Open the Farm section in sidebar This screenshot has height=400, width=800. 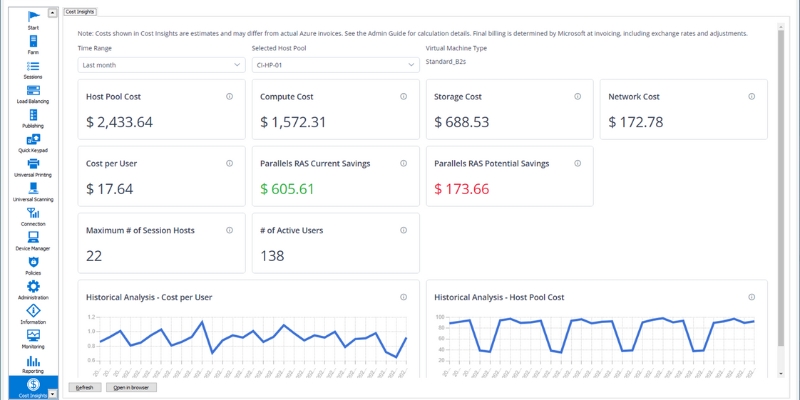(x=33, y=43)
